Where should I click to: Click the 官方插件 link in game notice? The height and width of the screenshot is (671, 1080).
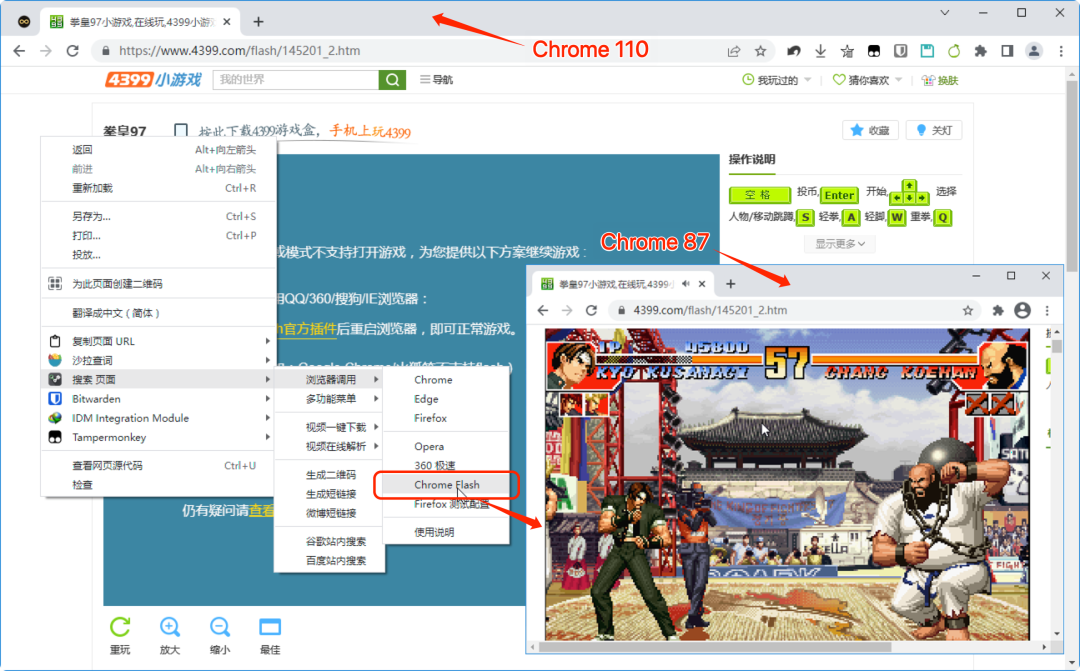click(309, 329)
